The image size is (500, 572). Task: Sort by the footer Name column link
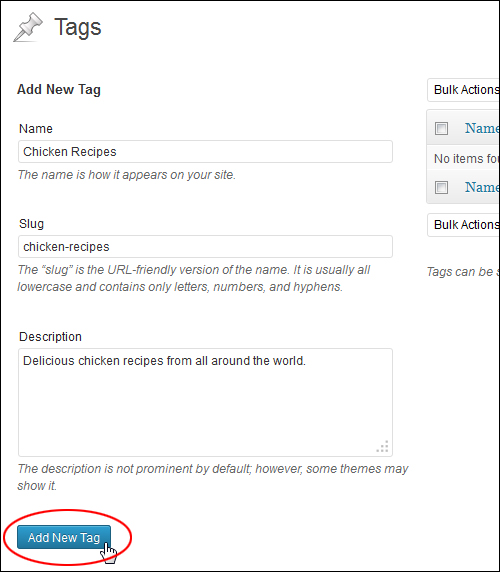pos(482,187)
